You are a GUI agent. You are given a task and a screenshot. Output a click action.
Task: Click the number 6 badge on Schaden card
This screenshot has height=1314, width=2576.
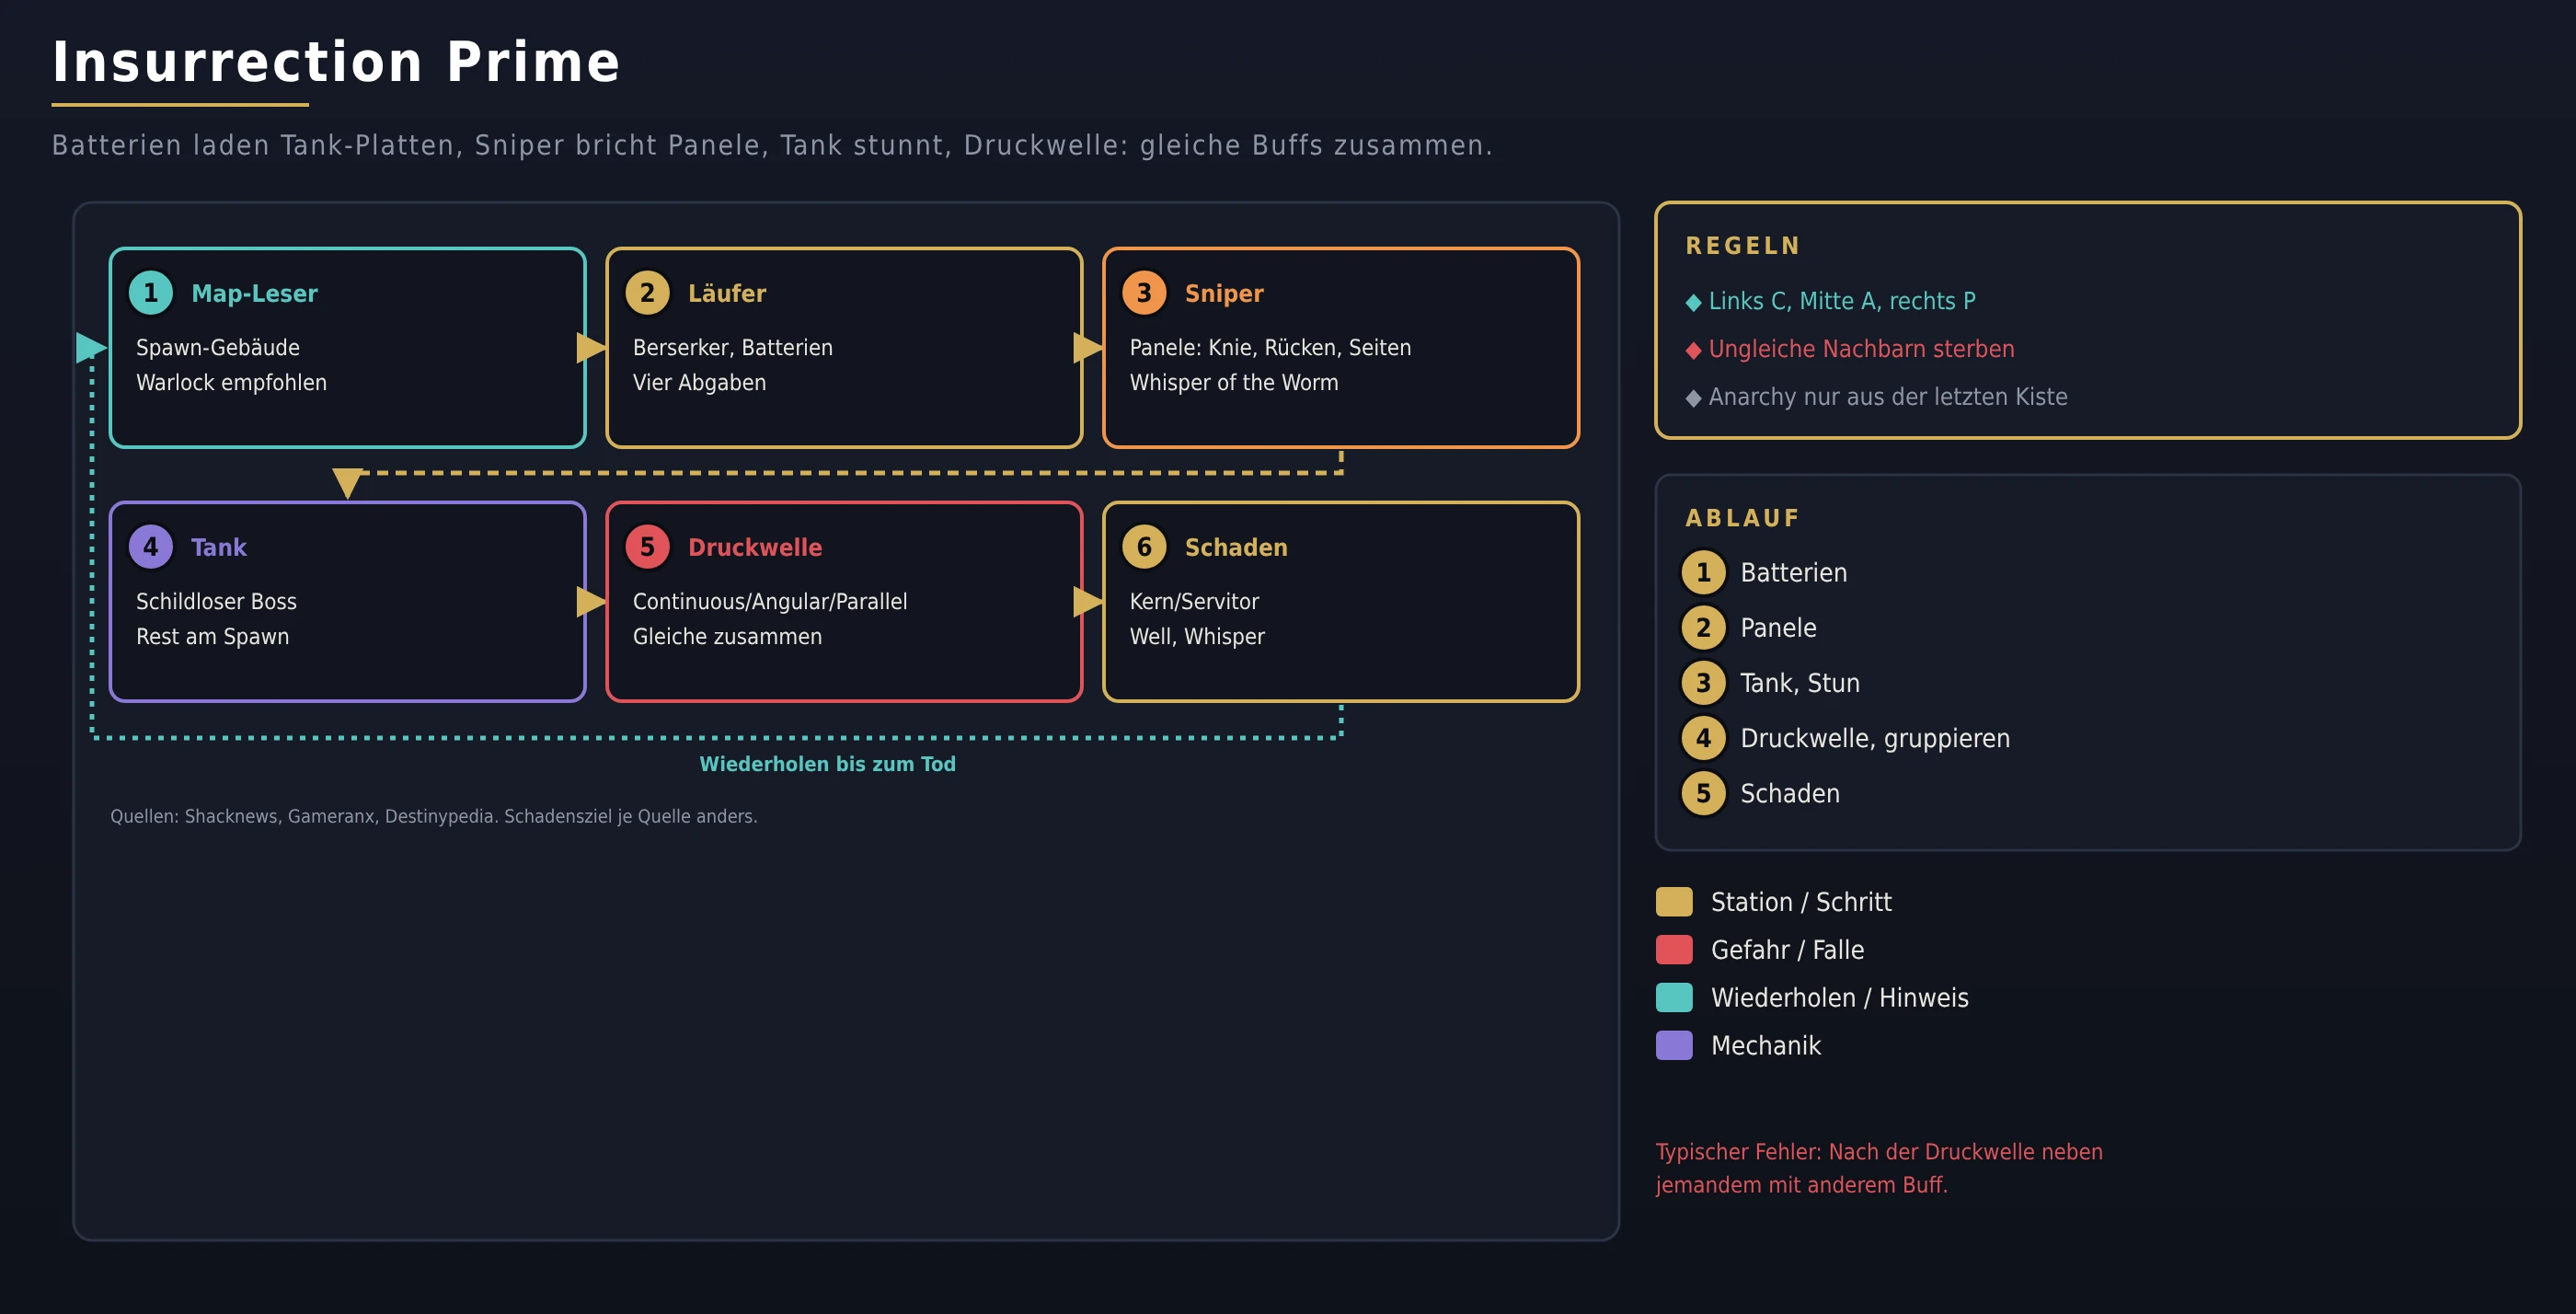(x=1144, y=547)
